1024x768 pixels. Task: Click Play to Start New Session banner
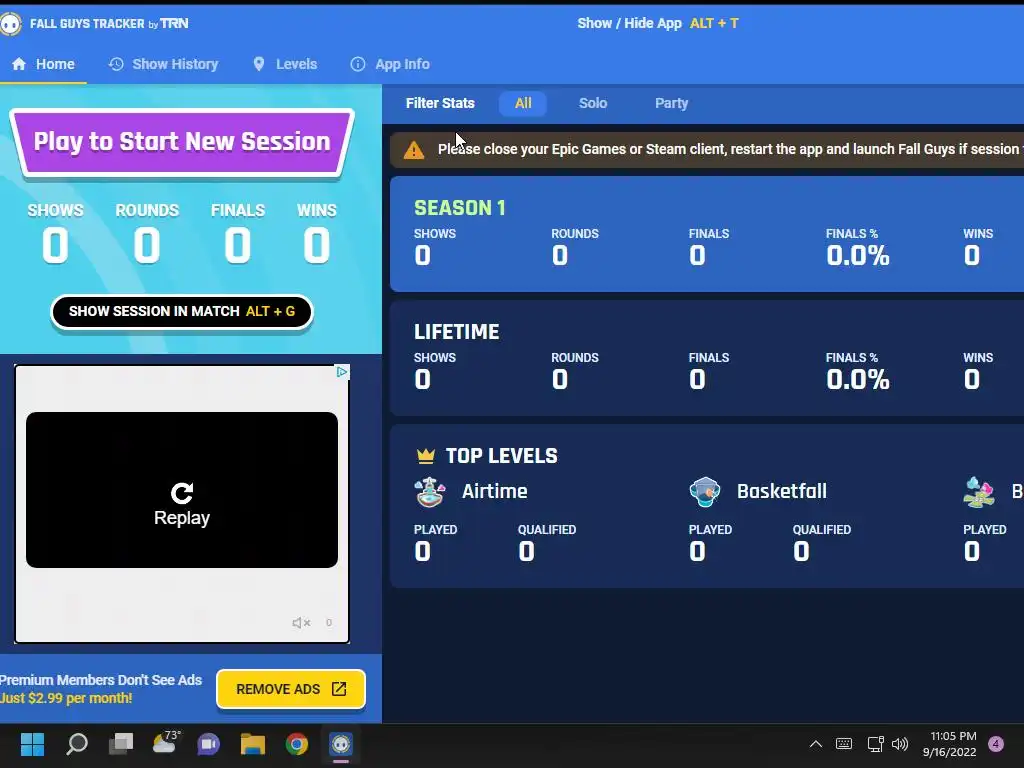182,142
